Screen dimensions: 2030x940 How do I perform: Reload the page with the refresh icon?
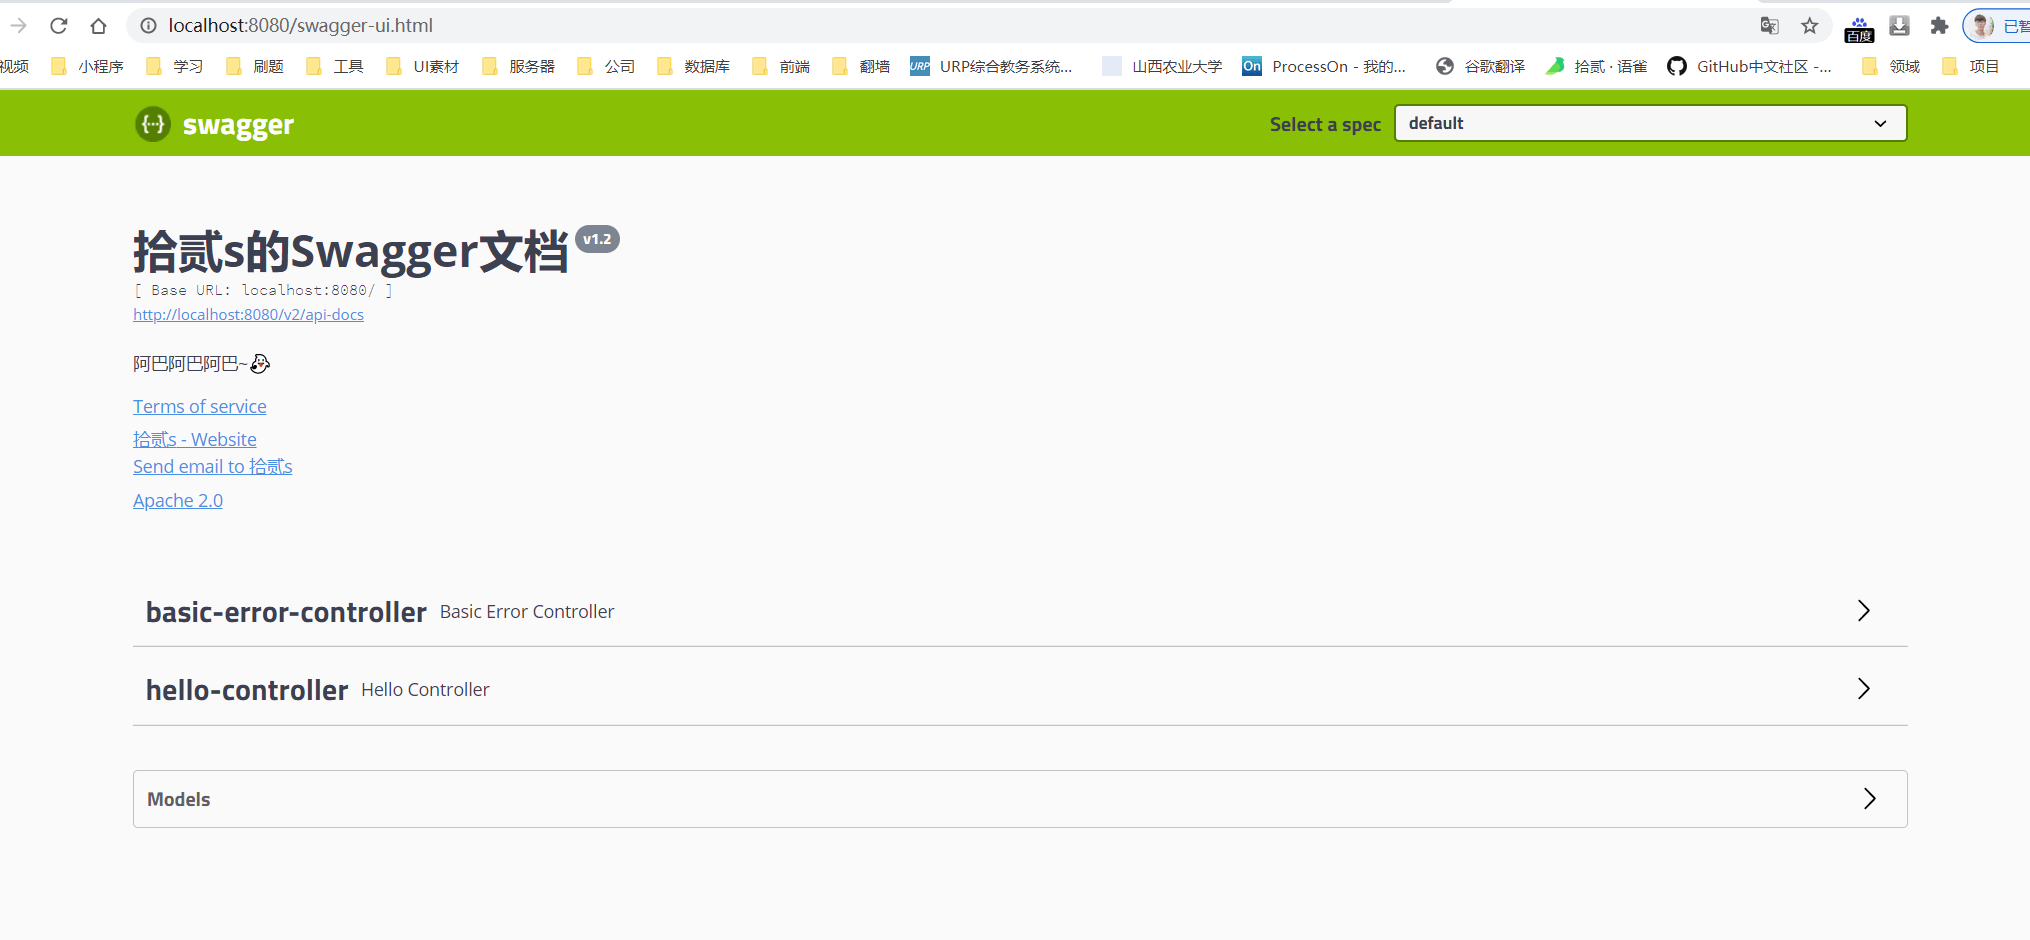pos(59,25)
